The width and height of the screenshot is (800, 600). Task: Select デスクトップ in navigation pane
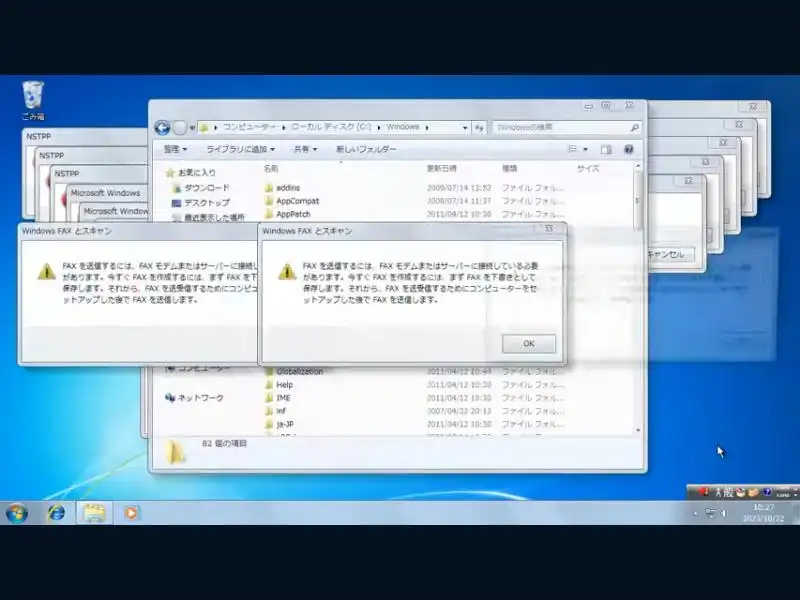coord(202,203)
